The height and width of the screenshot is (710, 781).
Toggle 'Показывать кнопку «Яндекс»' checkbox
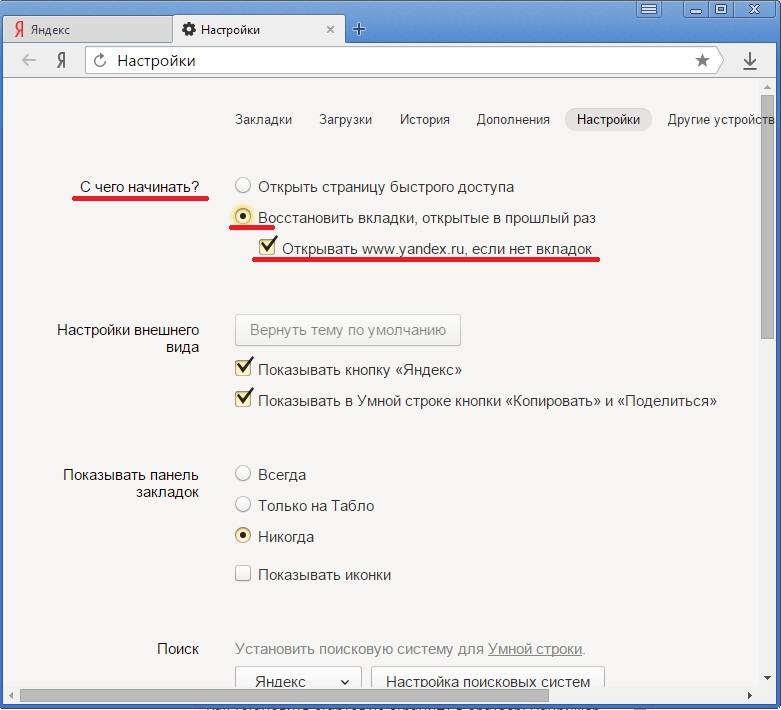[244, 367]
